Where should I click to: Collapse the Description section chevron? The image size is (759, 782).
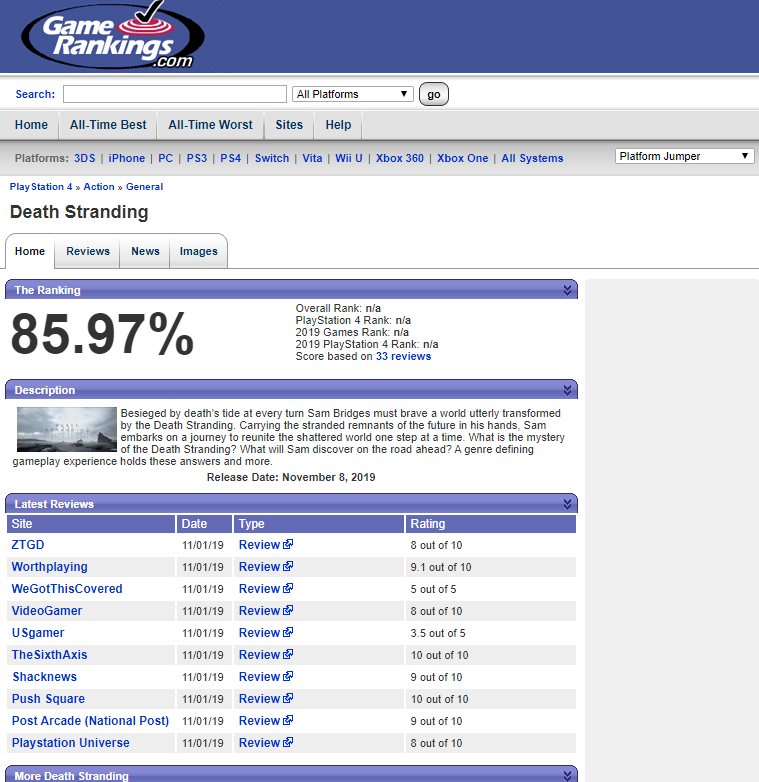point(567,390)
